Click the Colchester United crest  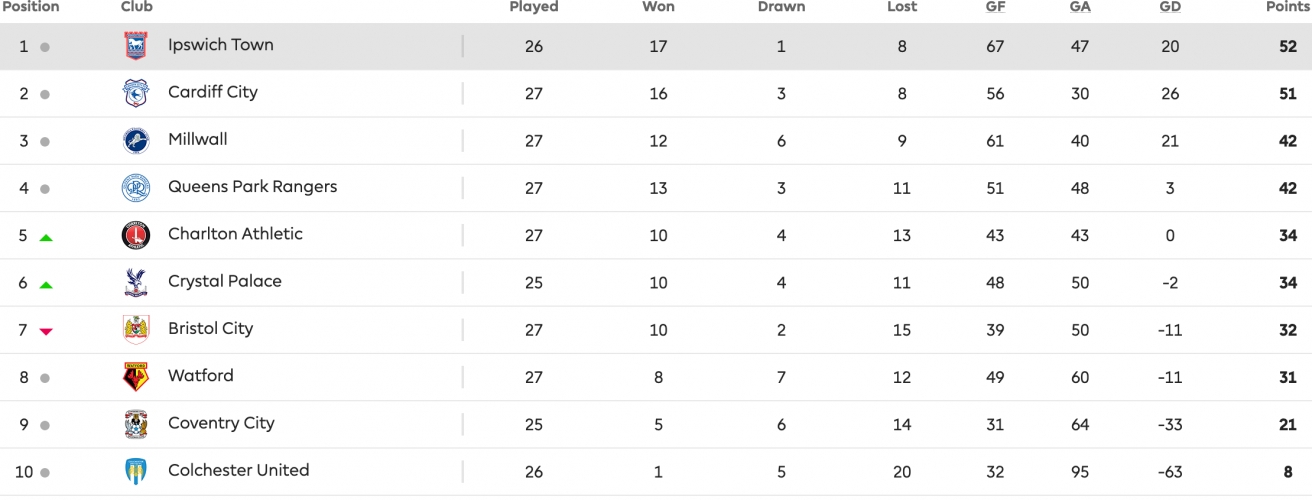136,471
